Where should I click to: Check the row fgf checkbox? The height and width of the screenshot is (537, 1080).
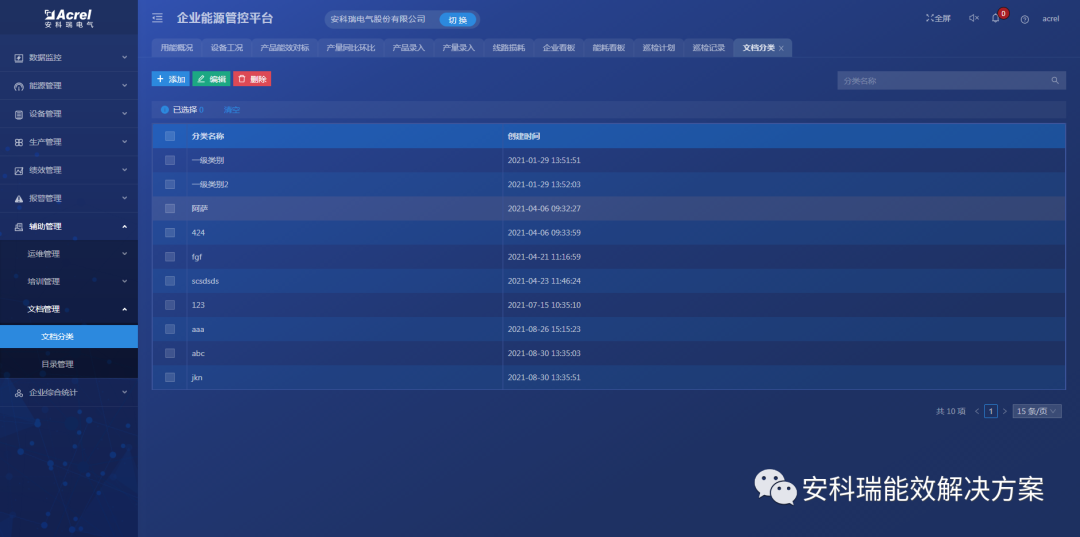(169, 257)
